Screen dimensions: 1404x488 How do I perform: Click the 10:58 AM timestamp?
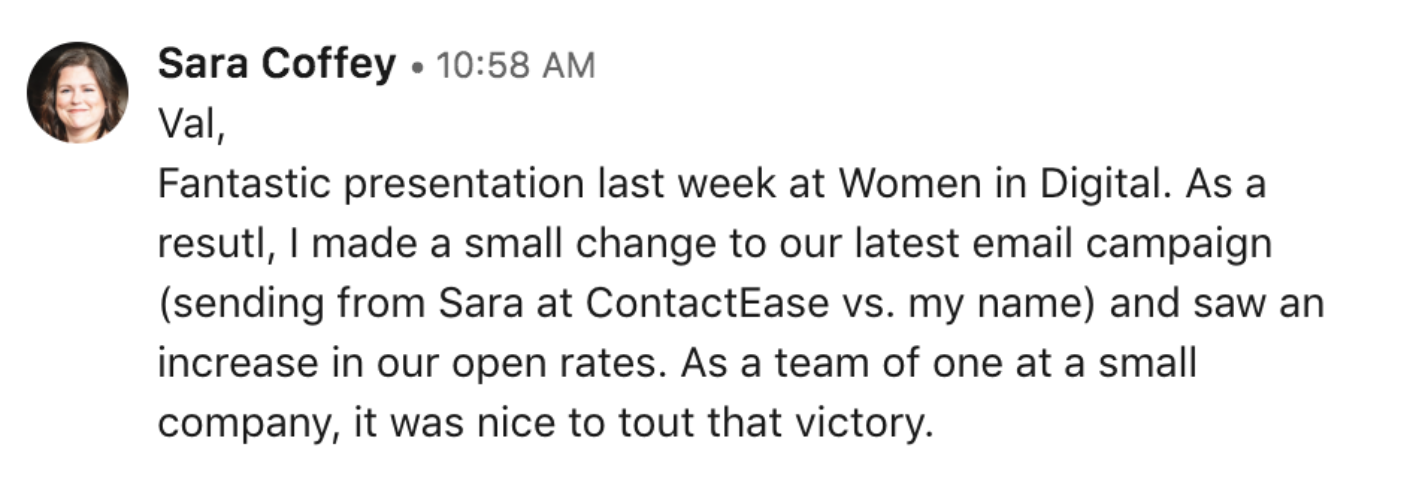coord(516,67)
